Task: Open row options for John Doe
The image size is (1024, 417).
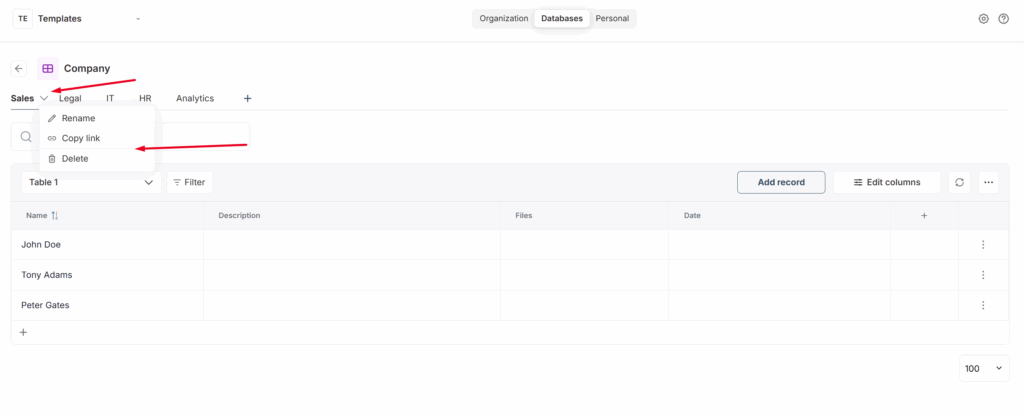Action: (983, 245)
